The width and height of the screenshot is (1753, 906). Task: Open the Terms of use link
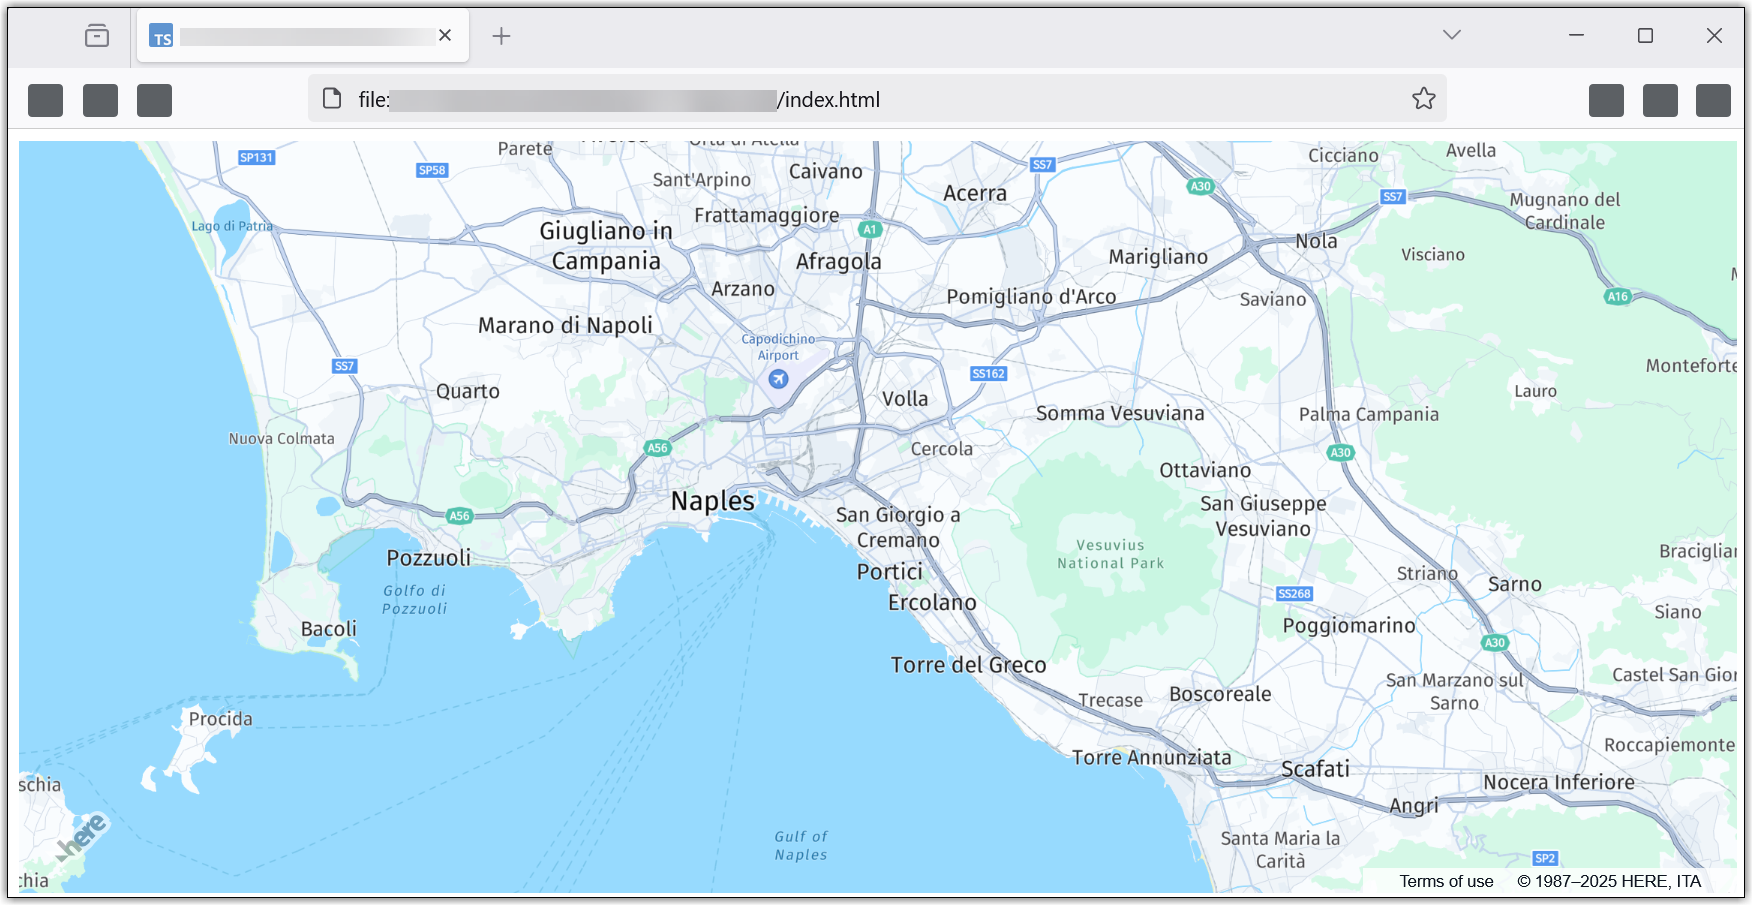[1446, 881]
